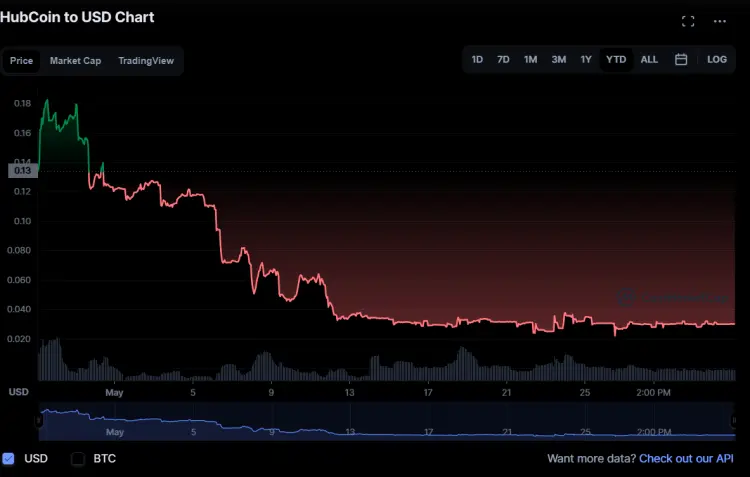750x477 pixels.
Task: Click the 2:00 PM label on the date axis
Action: [653, 392]
